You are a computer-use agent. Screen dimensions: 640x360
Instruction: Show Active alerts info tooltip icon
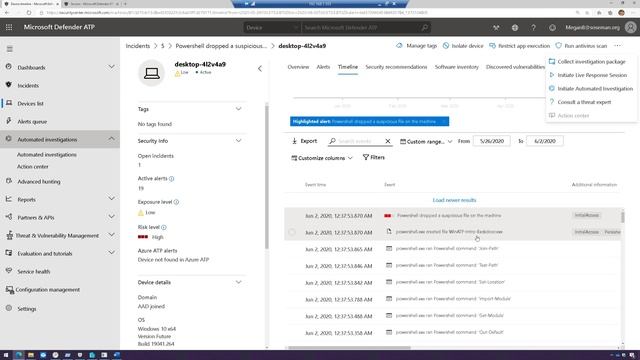tap(171, 178)
